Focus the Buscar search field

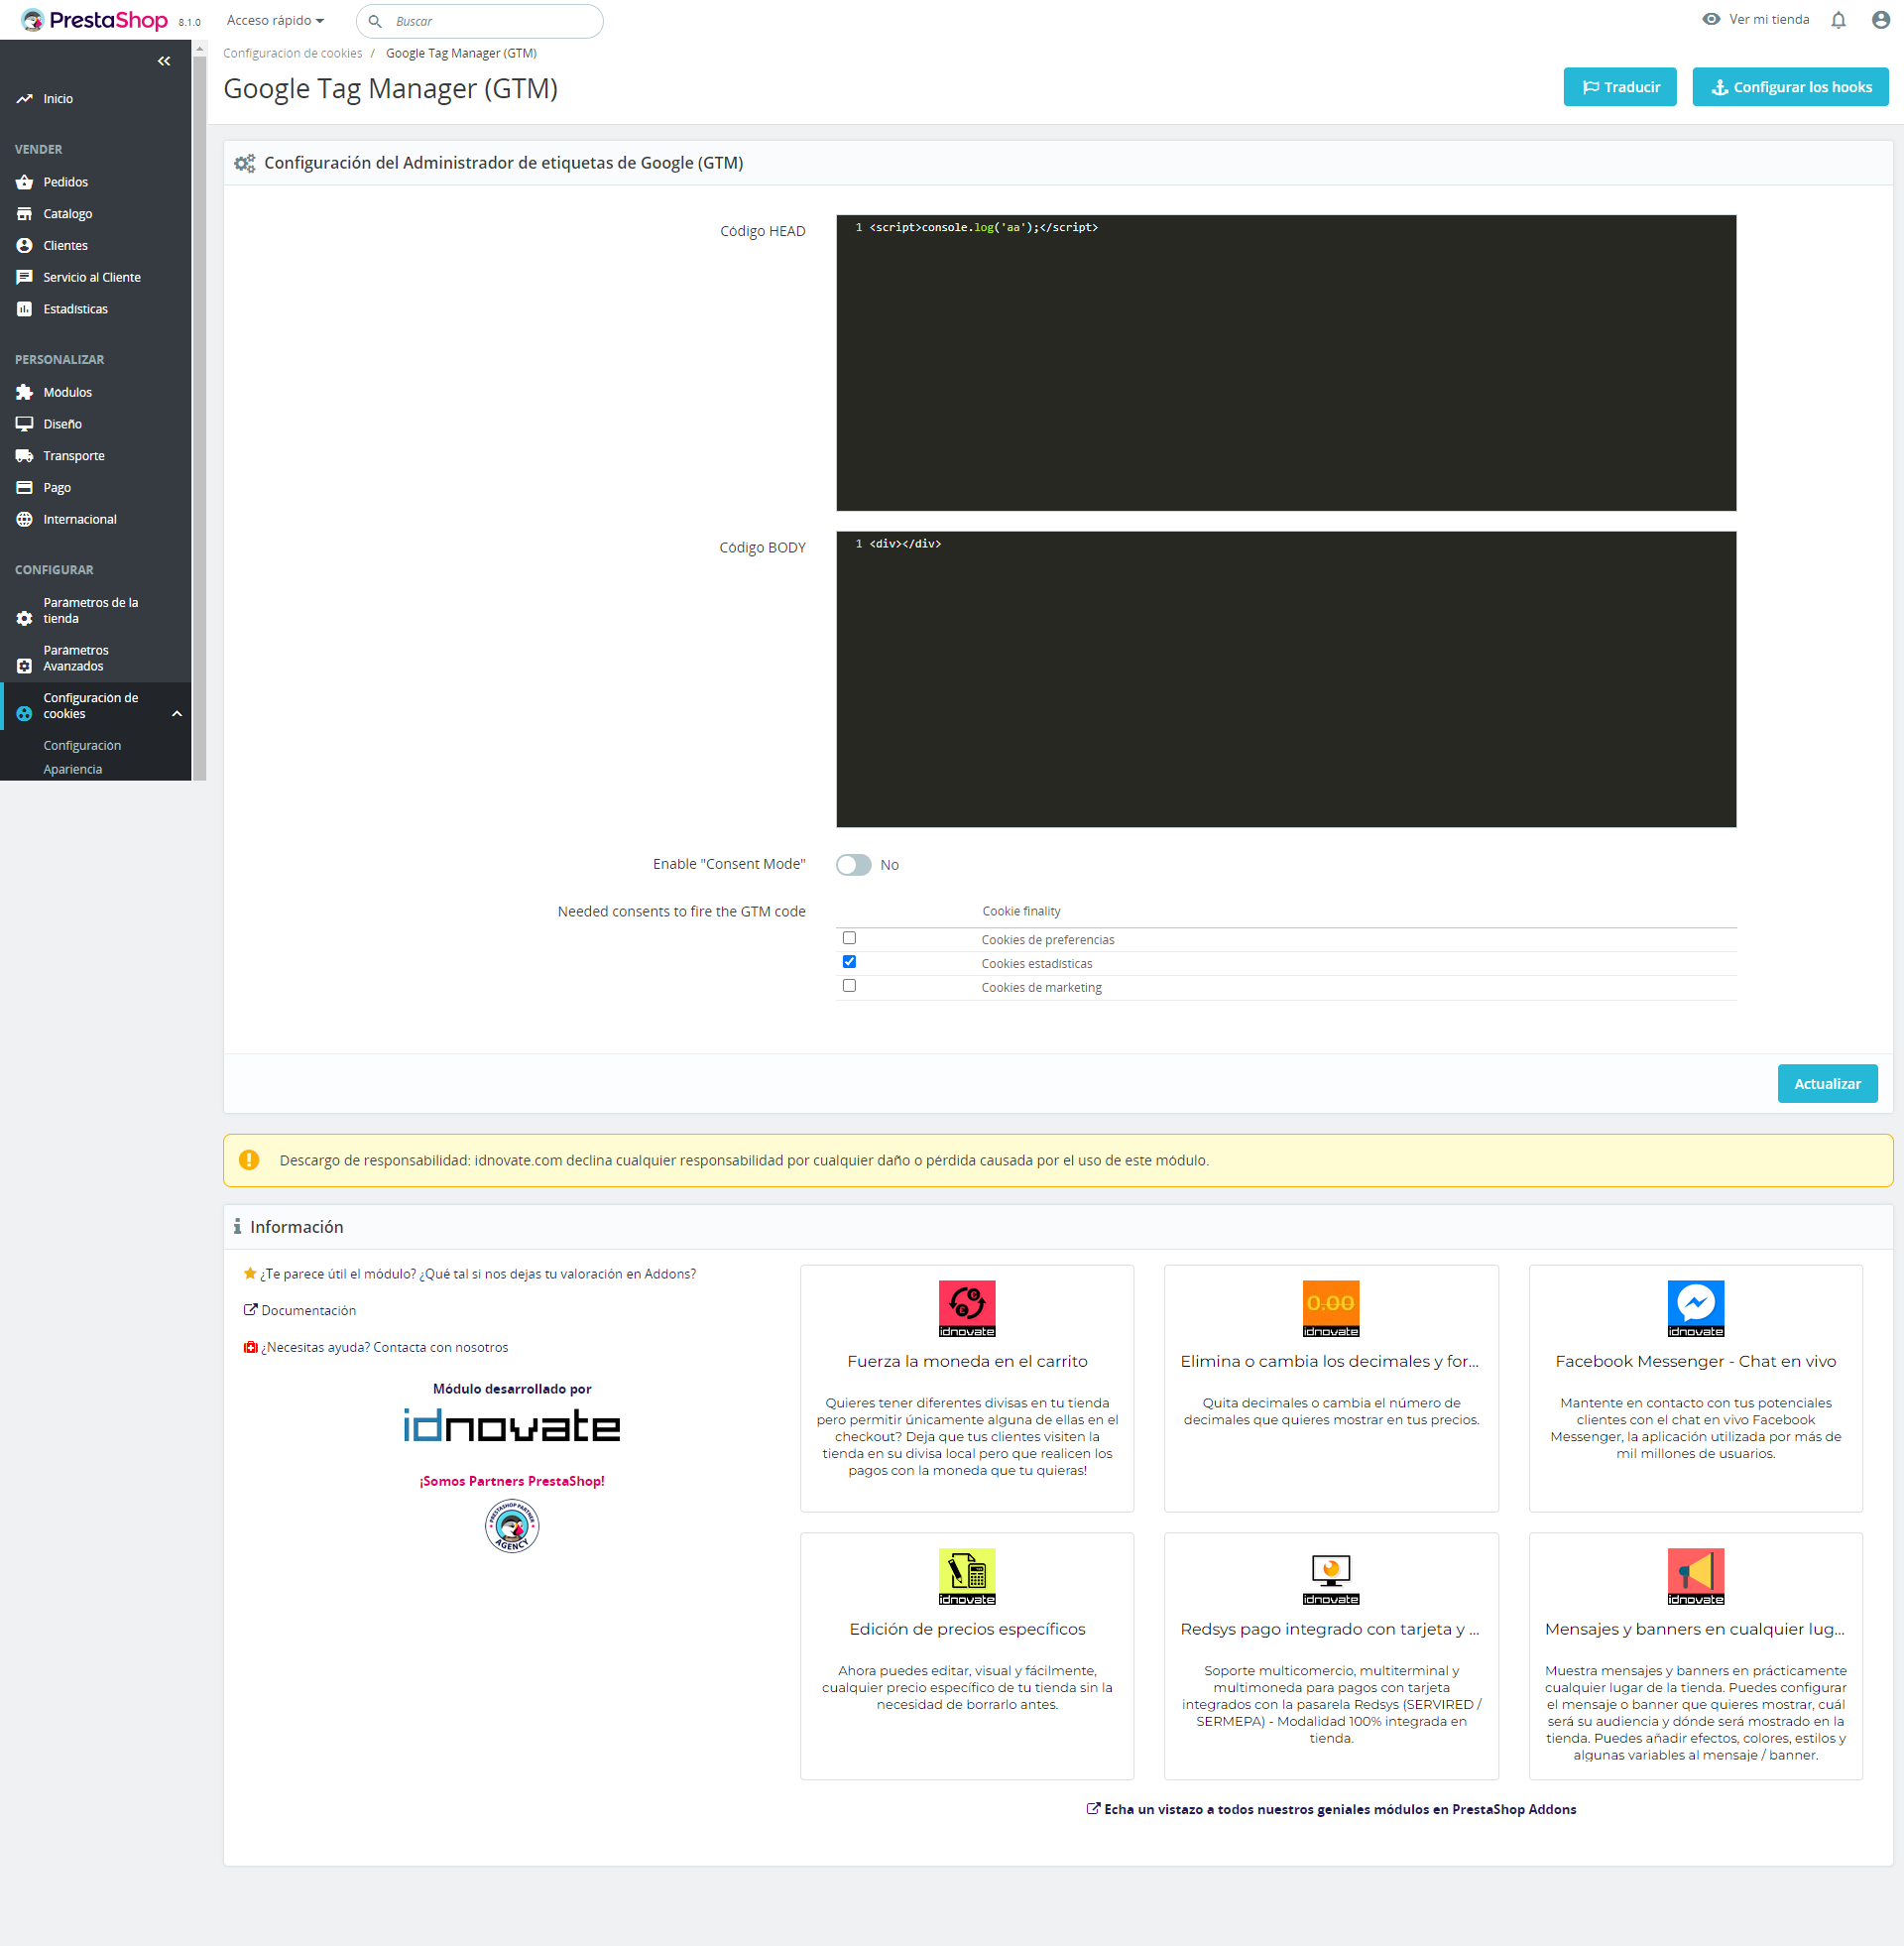(x=490, y=21)
